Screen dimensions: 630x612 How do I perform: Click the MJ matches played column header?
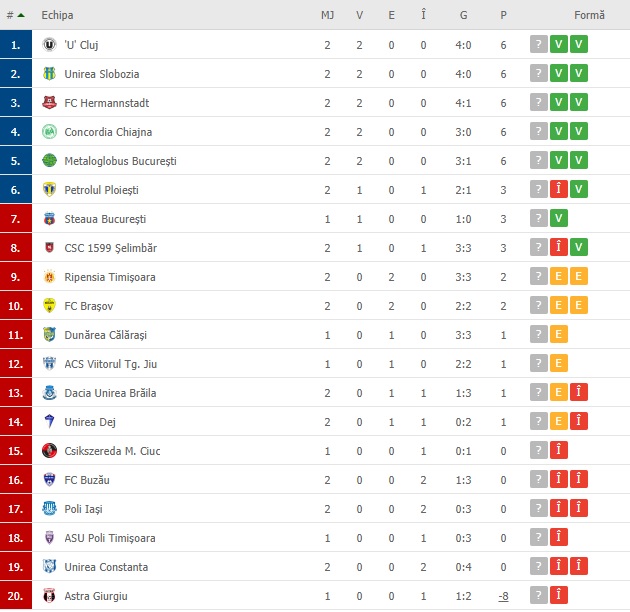coord(327,15)
